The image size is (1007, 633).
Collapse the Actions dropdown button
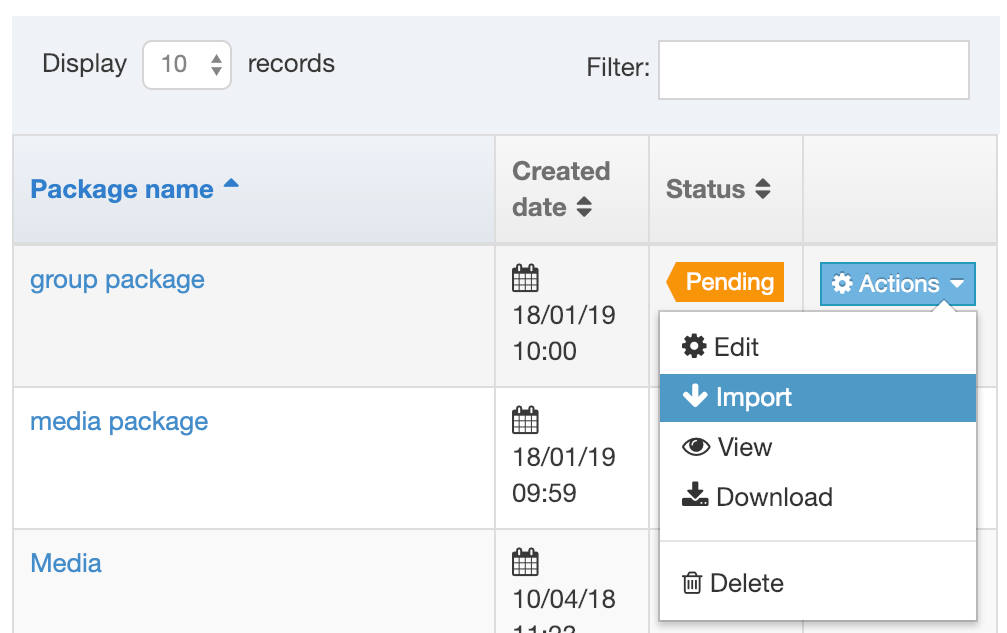898,284
